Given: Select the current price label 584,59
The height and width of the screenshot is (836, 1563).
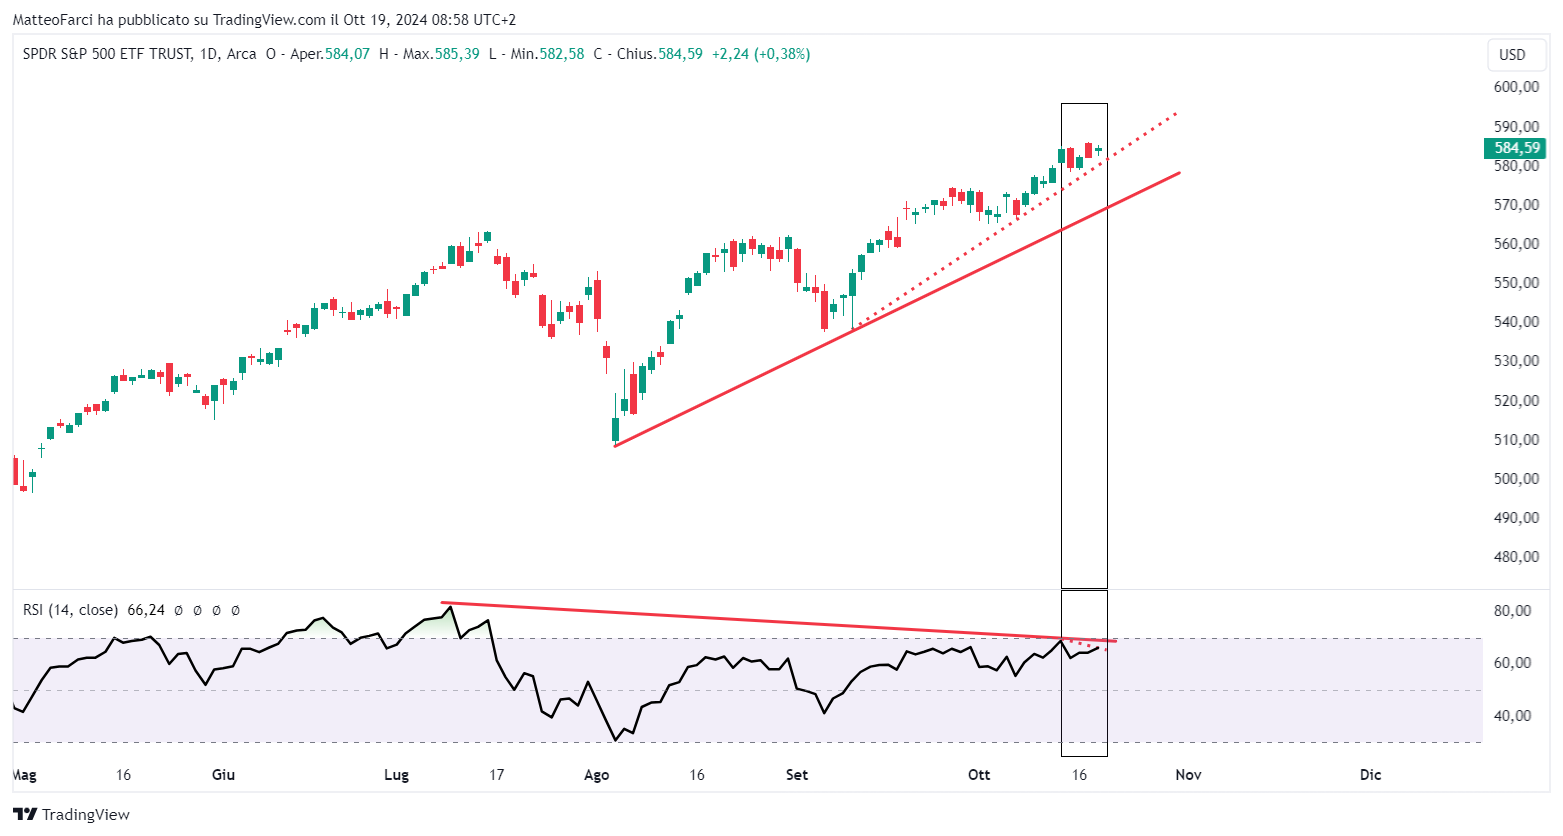Looking at the screenshot, I should (x=1515, y=148).
